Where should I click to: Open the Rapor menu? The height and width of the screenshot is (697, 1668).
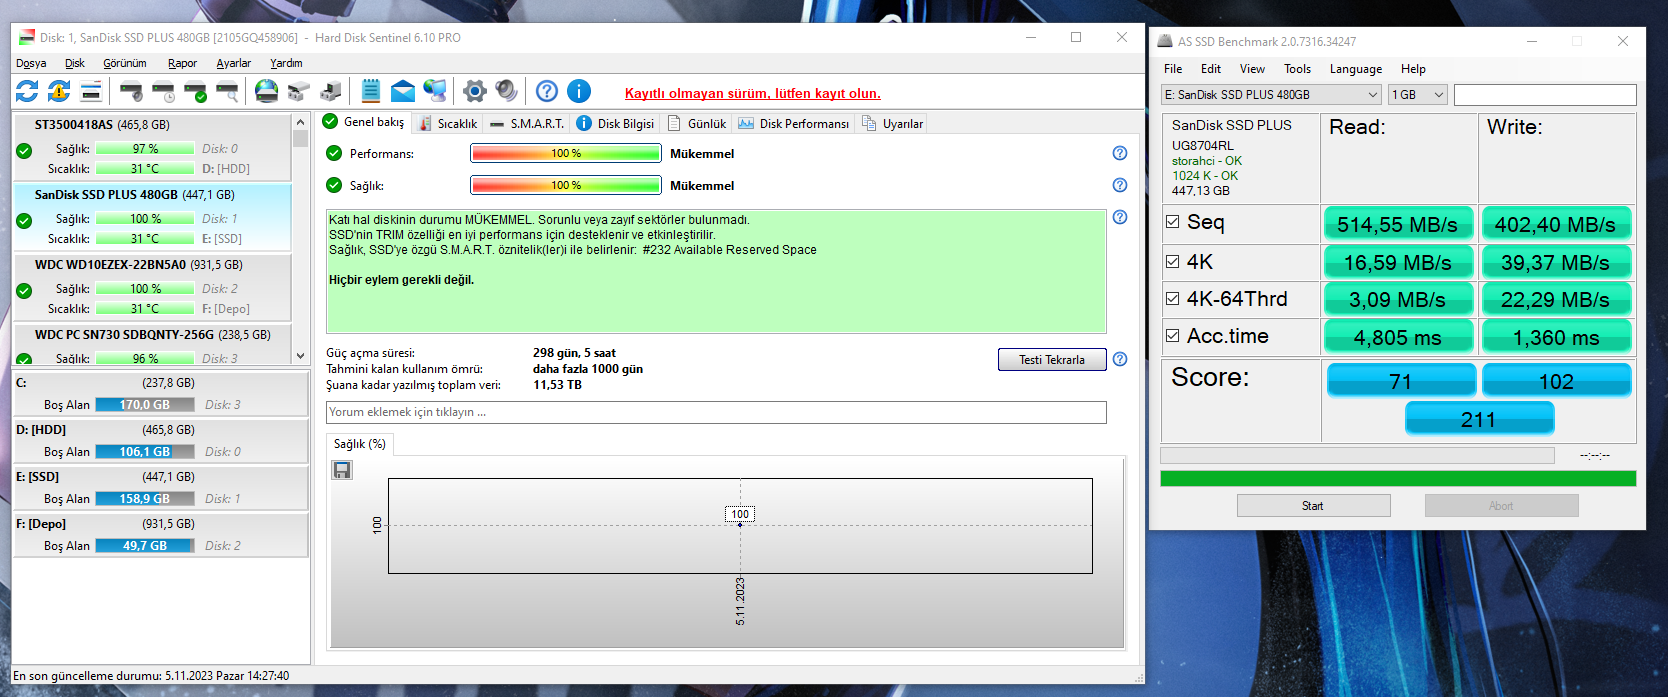point(182,63)
